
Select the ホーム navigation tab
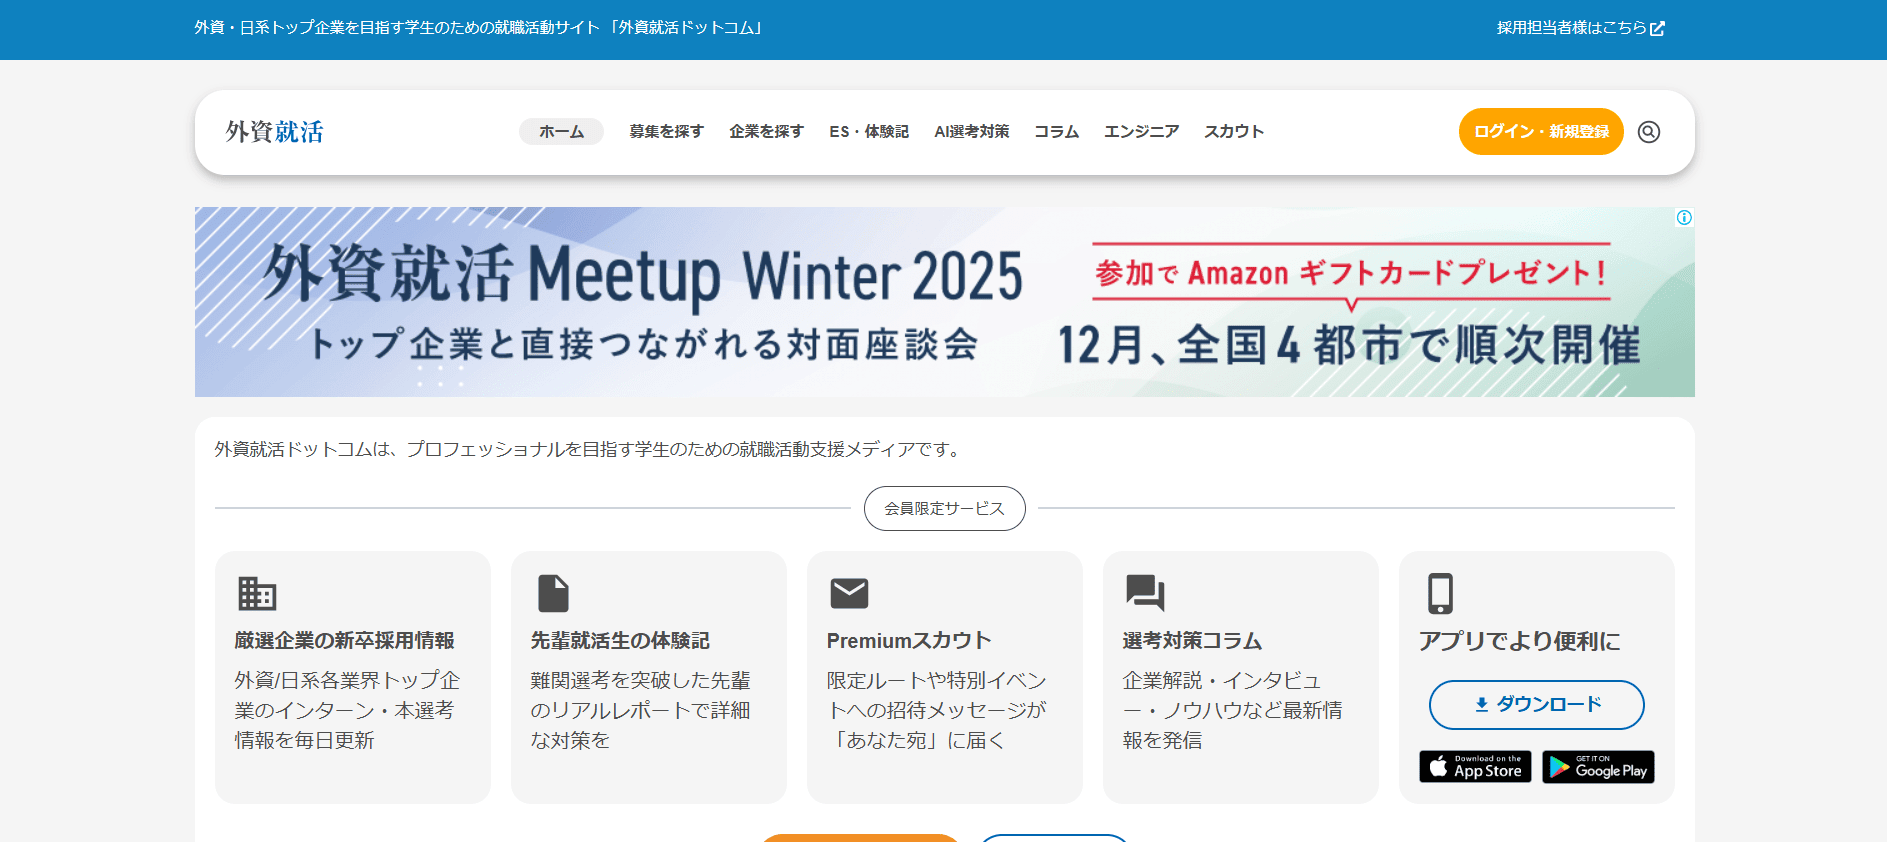click(561, 132)
